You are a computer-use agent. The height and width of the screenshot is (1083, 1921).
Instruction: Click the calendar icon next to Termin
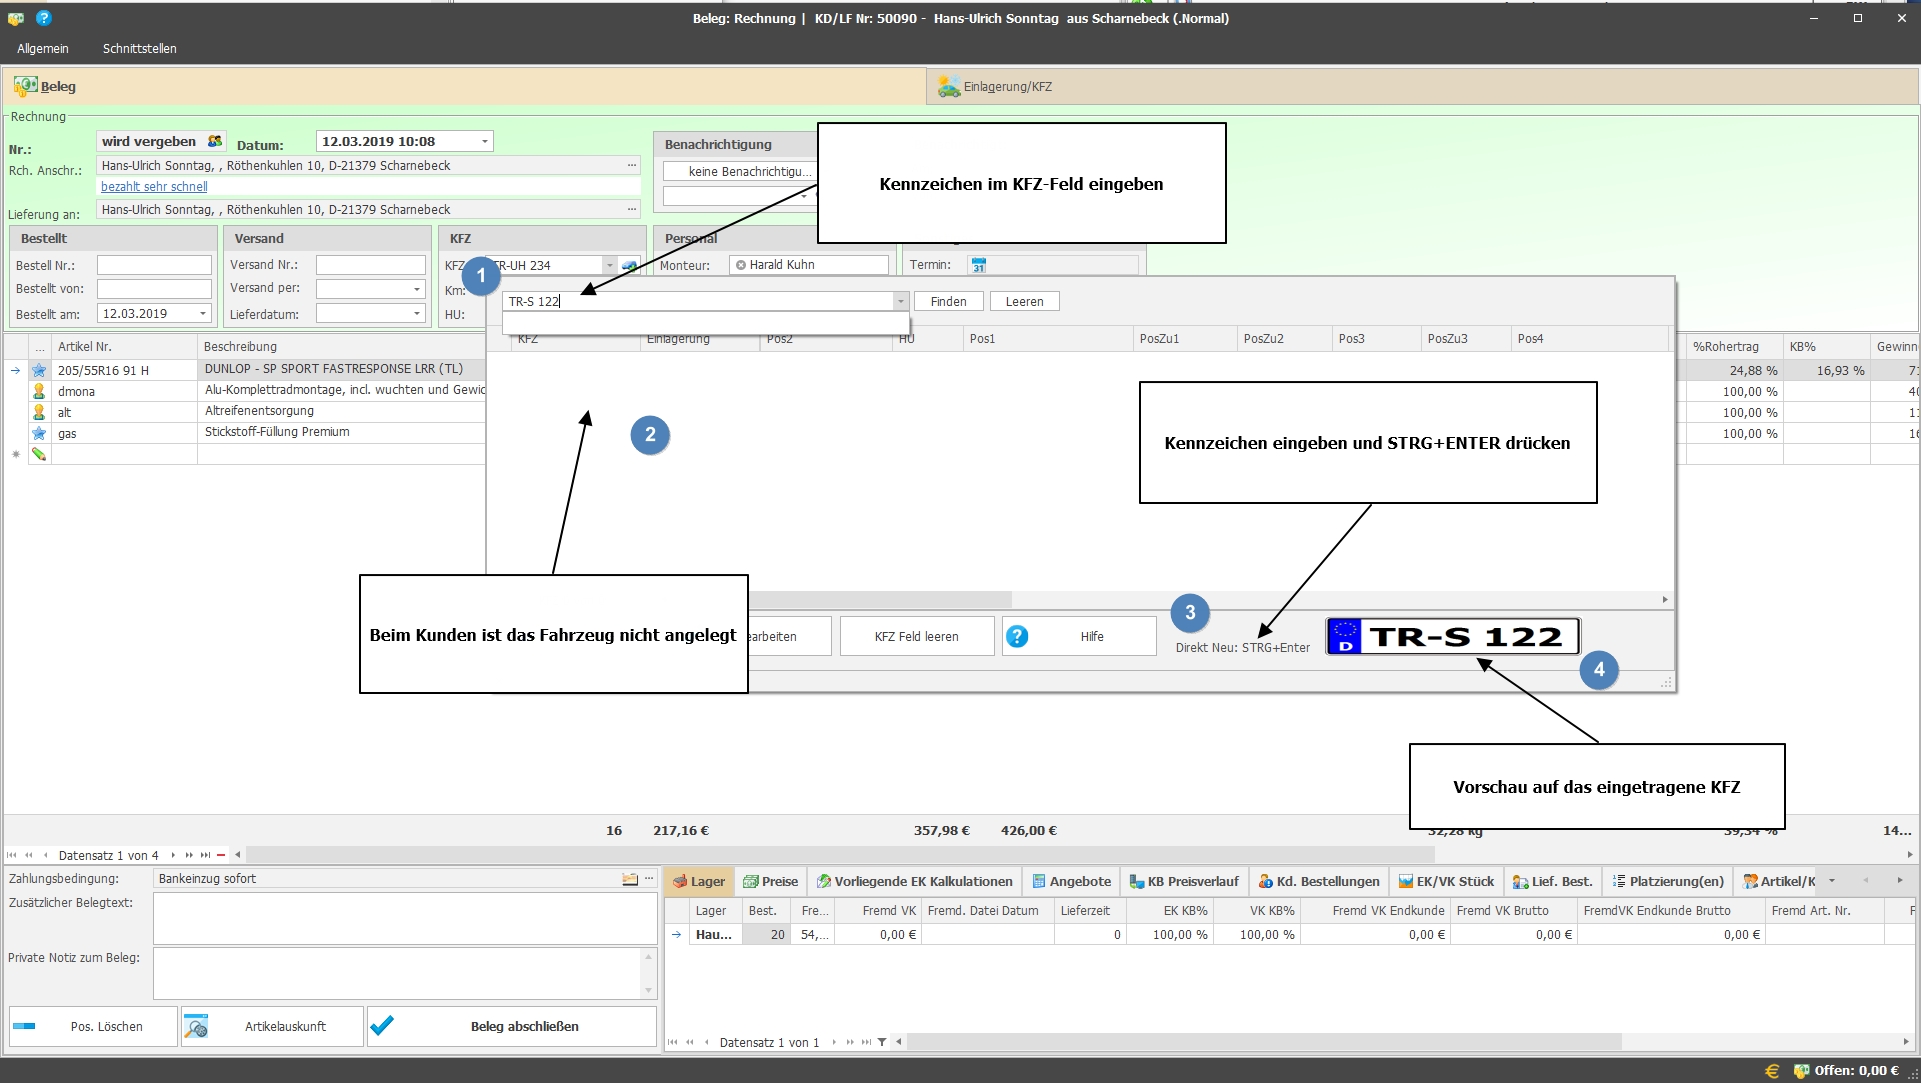[x=980, y=265]
